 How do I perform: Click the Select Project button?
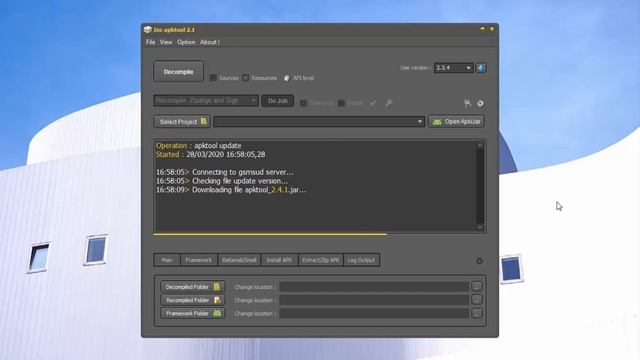pos(182,122)
